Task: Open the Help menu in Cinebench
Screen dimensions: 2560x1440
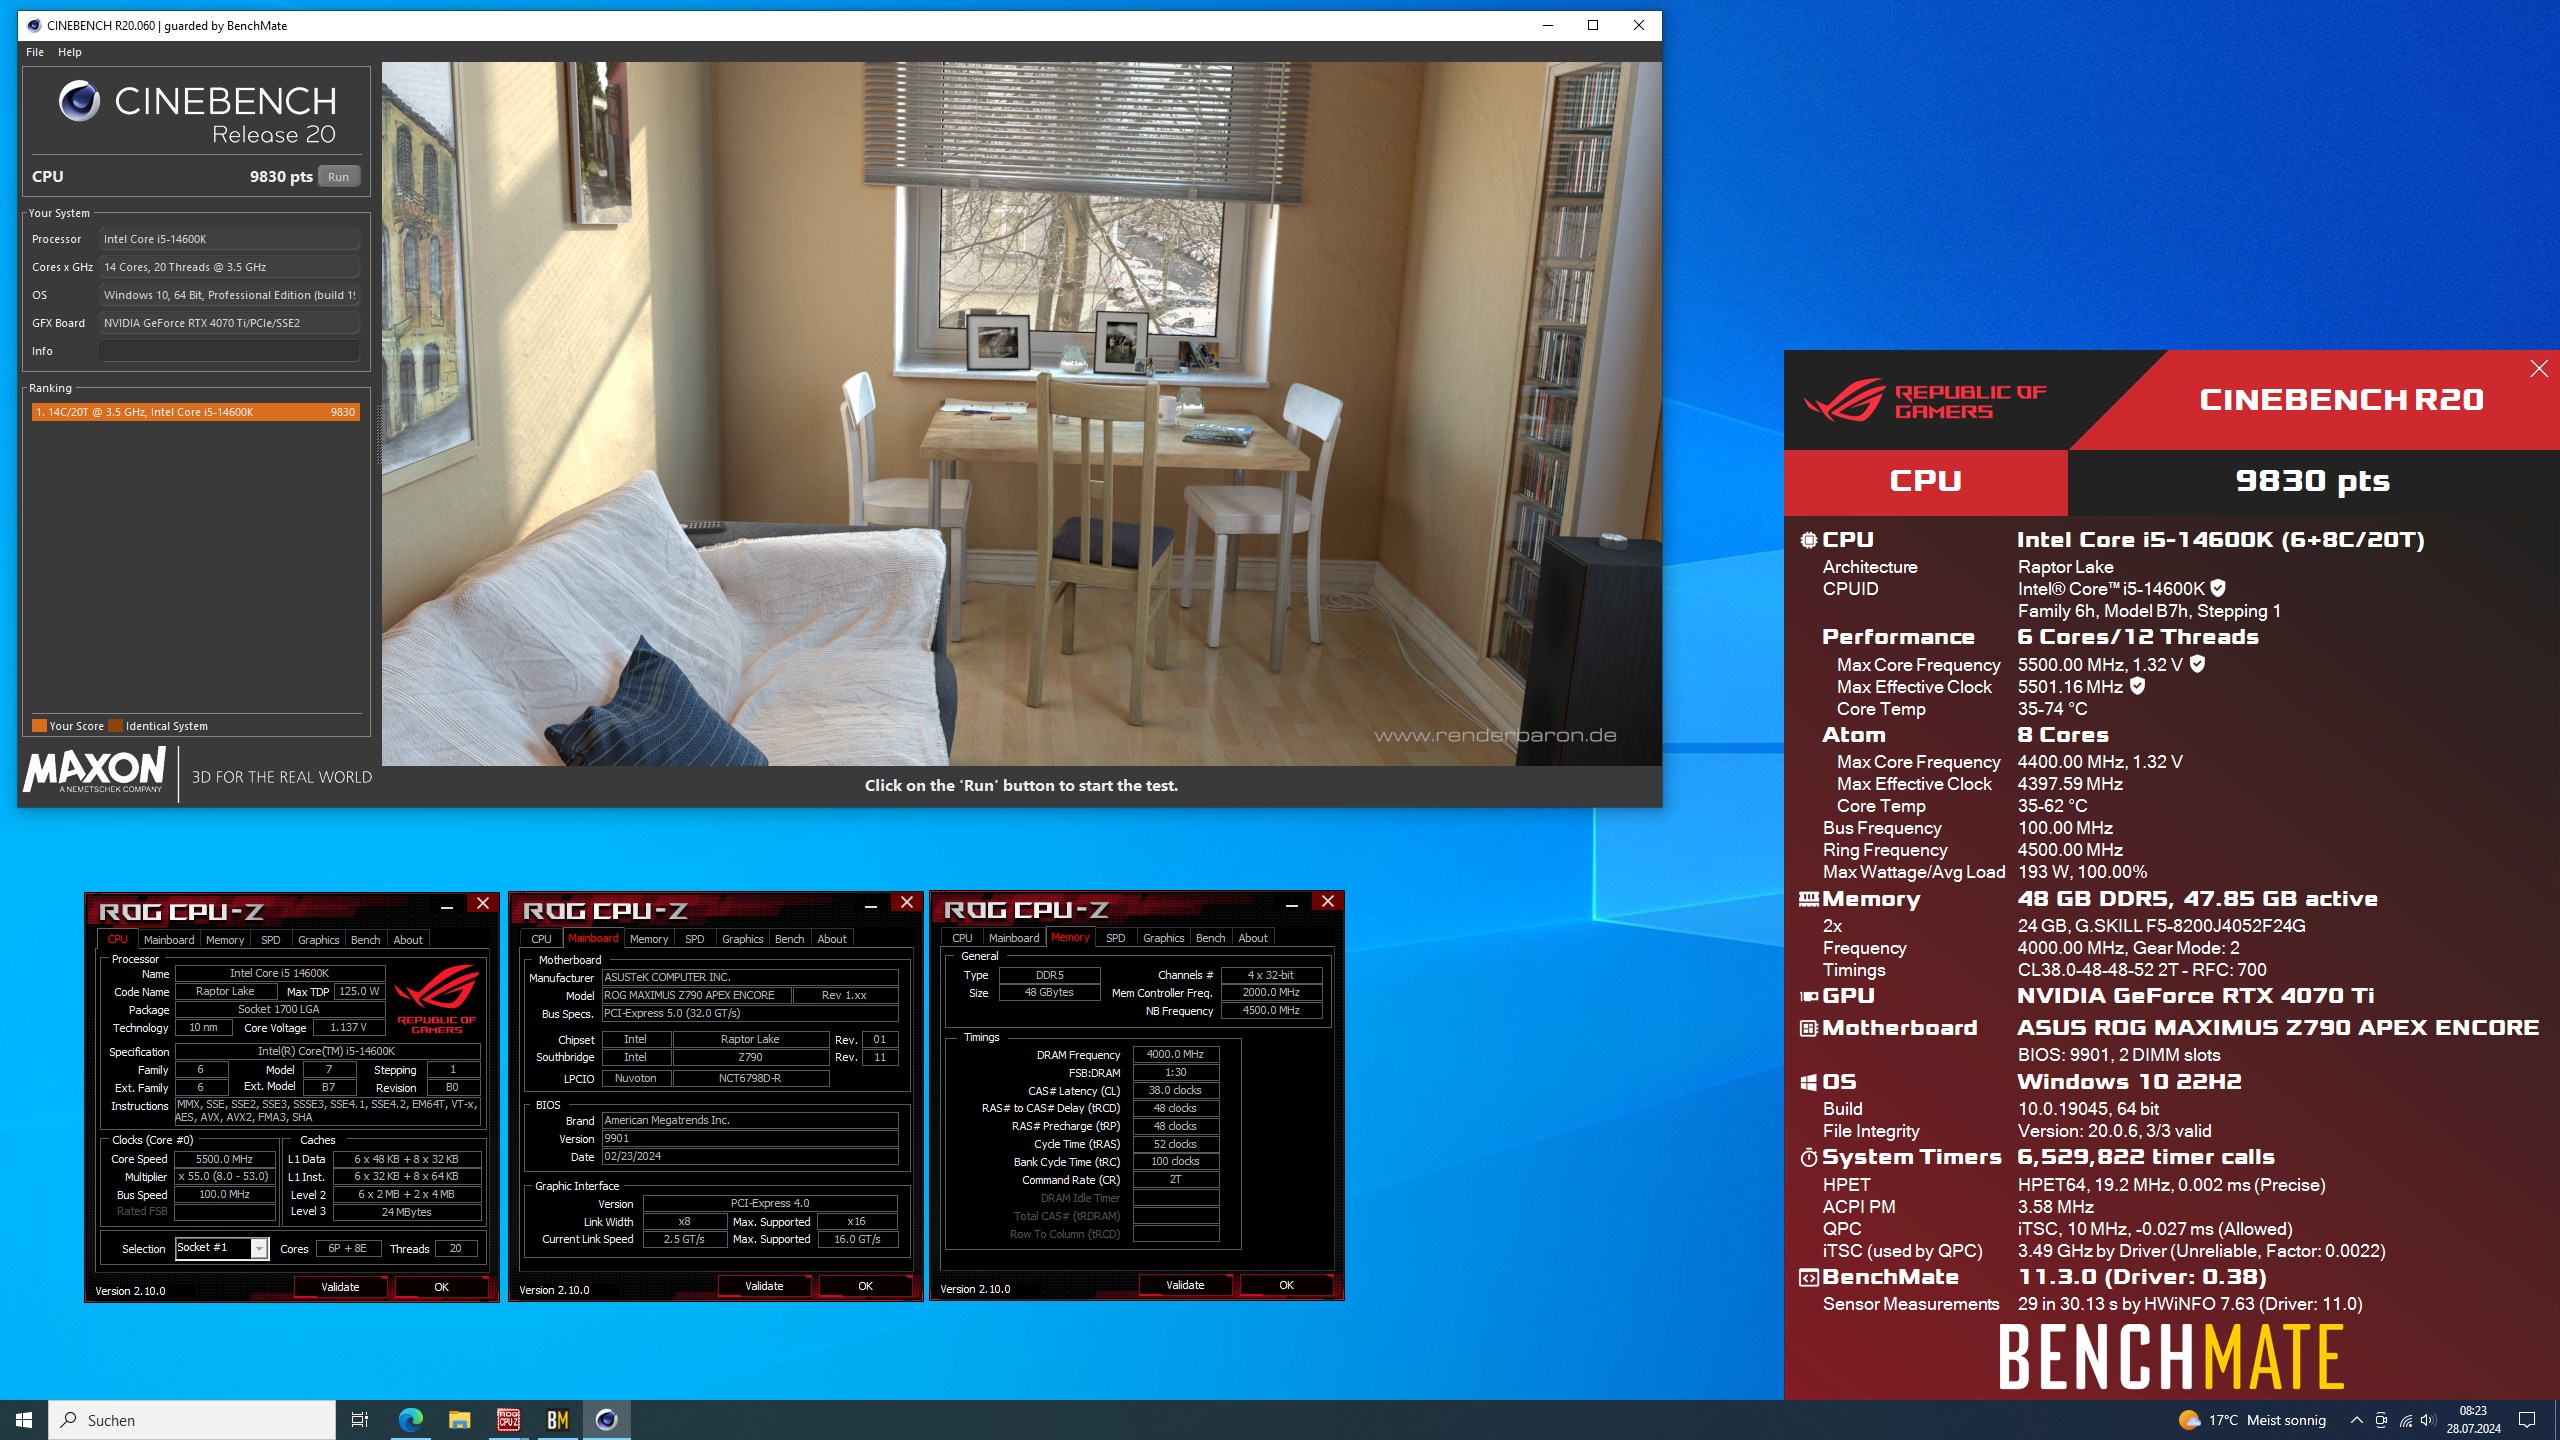Action: point(70,52)
